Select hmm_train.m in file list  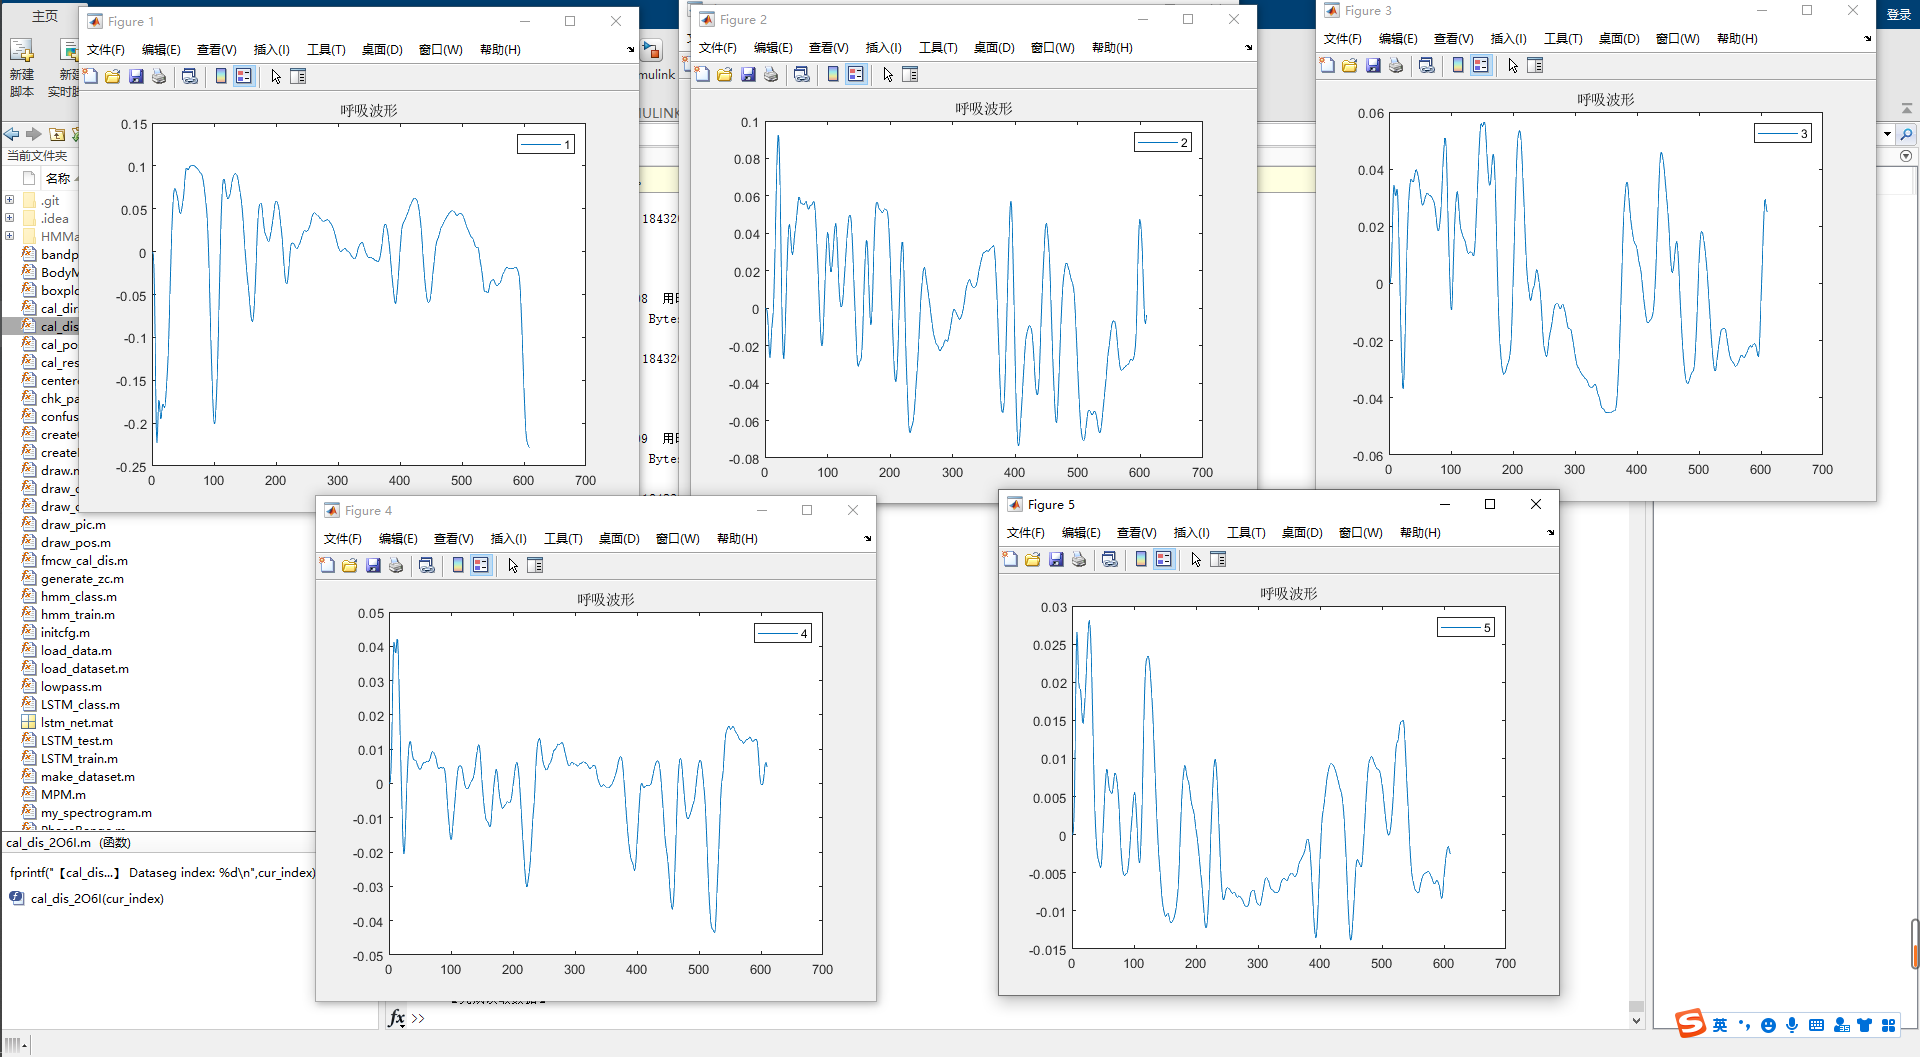click(77, 615)
